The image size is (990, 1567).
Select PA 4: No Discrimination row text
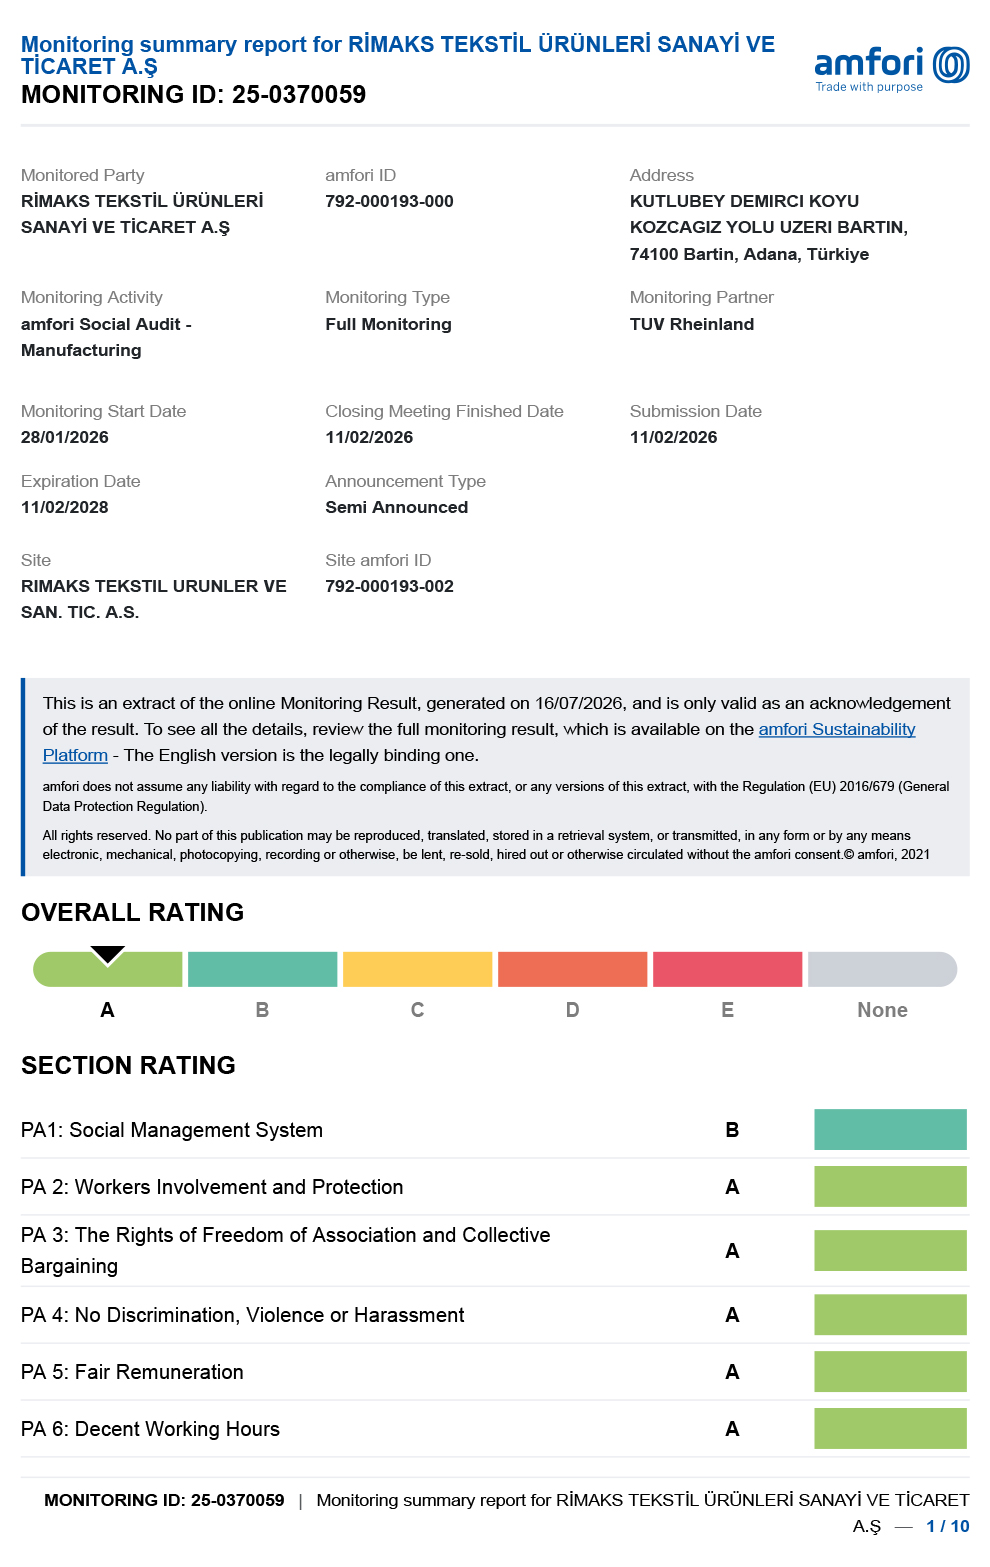coord(243,1315)
